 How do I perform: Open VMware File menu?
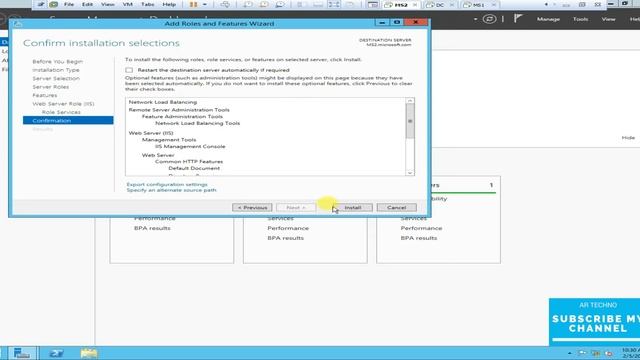pyautogui.click(x=69, y=4)
